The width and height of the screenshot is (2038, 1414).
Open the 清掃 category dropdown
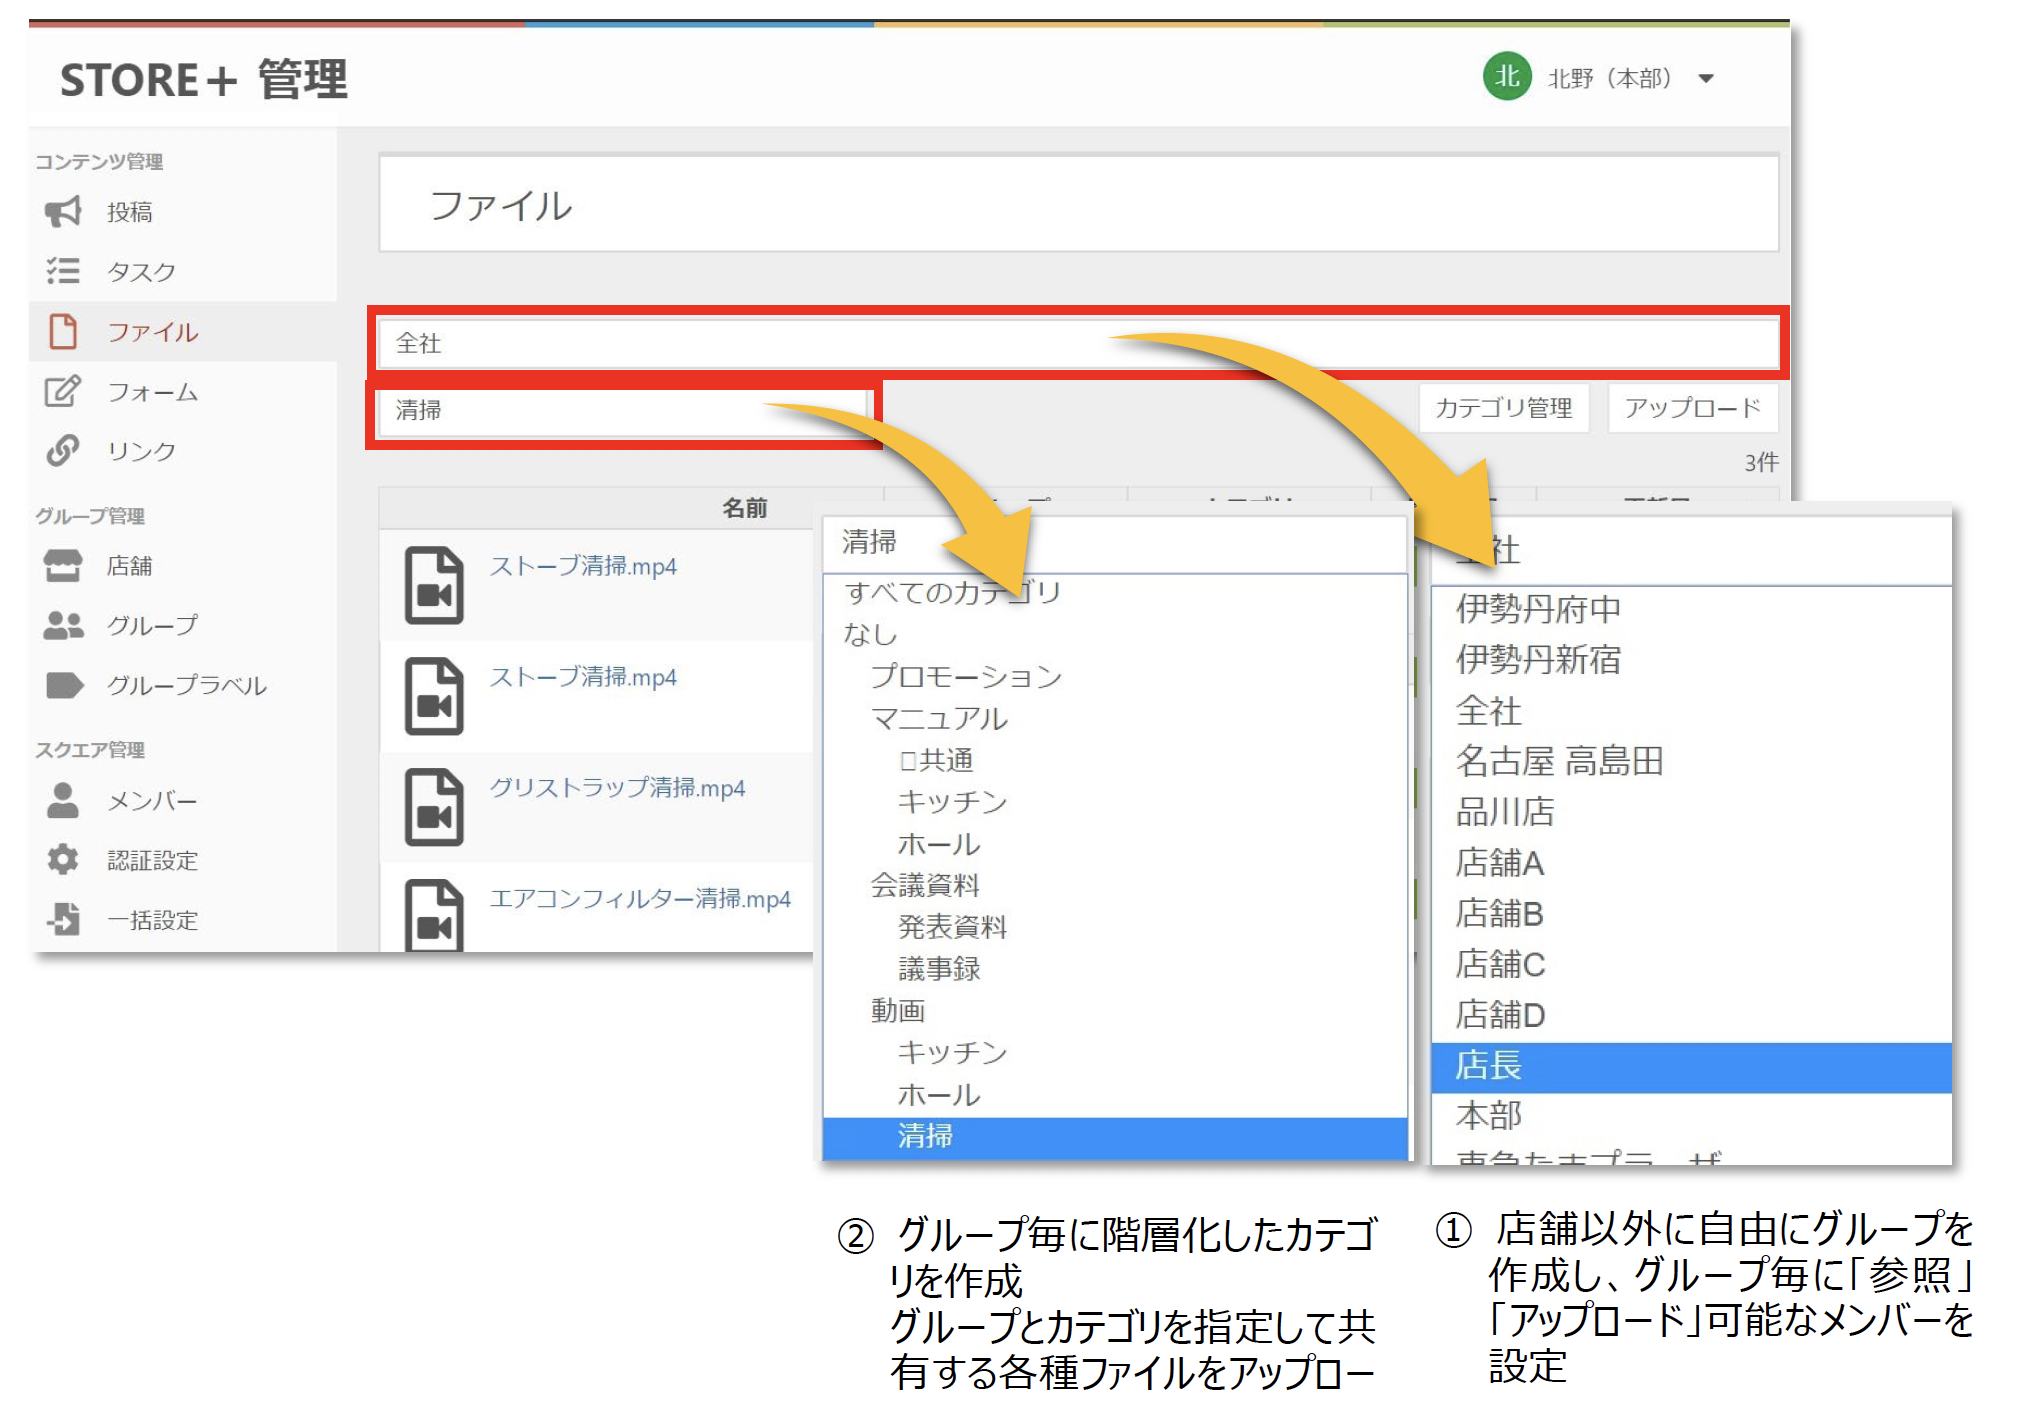coord(622,410)
